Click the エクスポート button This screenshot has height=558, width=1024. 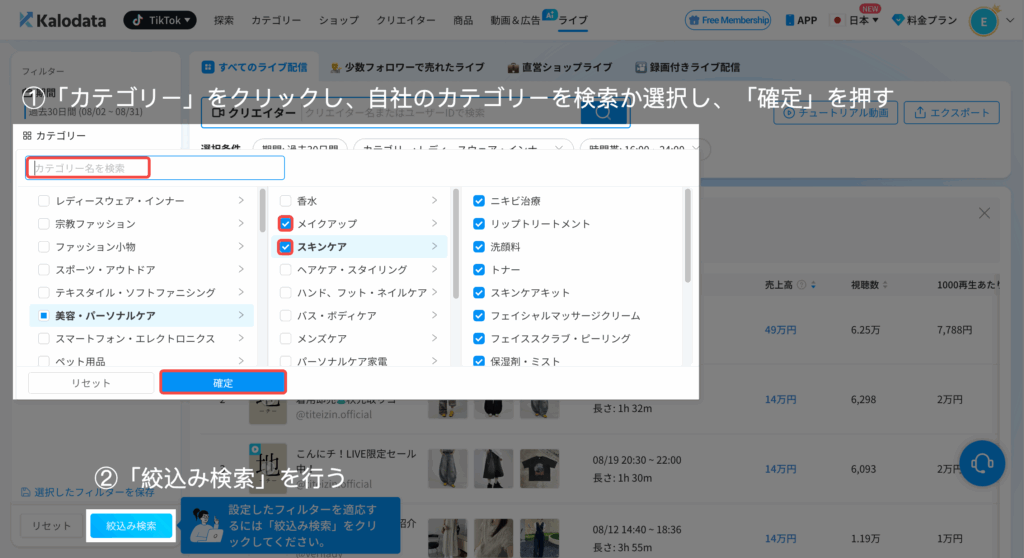pyautogui.click(x=952, y=113)
